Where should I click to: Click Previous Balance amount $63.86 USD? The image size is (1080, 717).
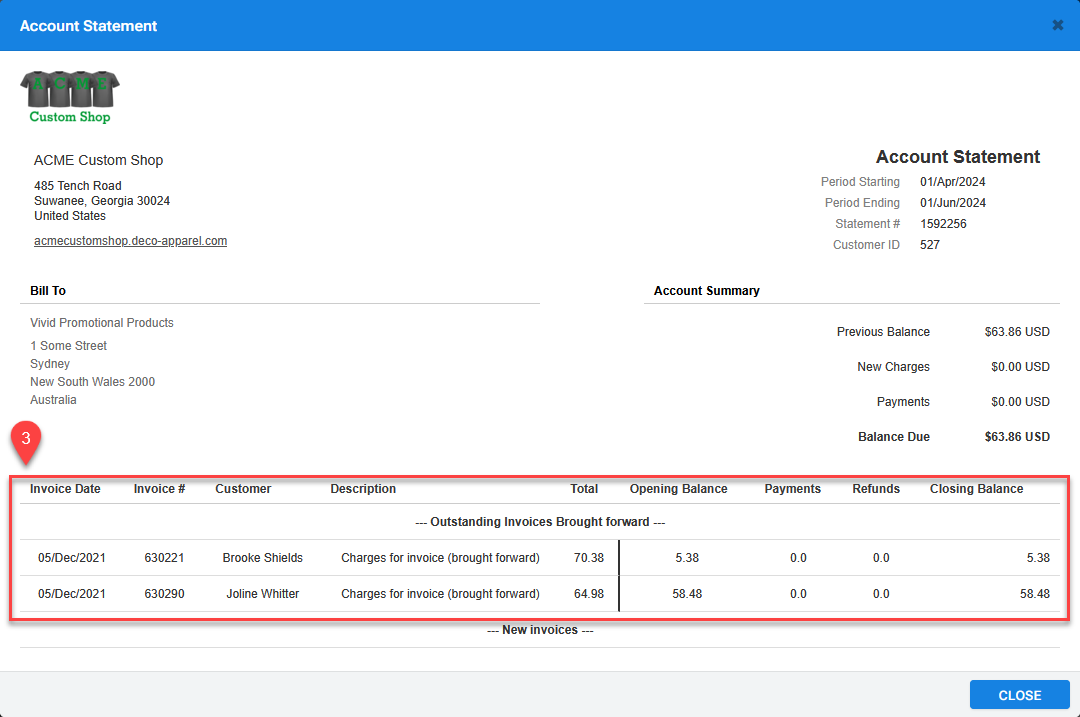1017,332
